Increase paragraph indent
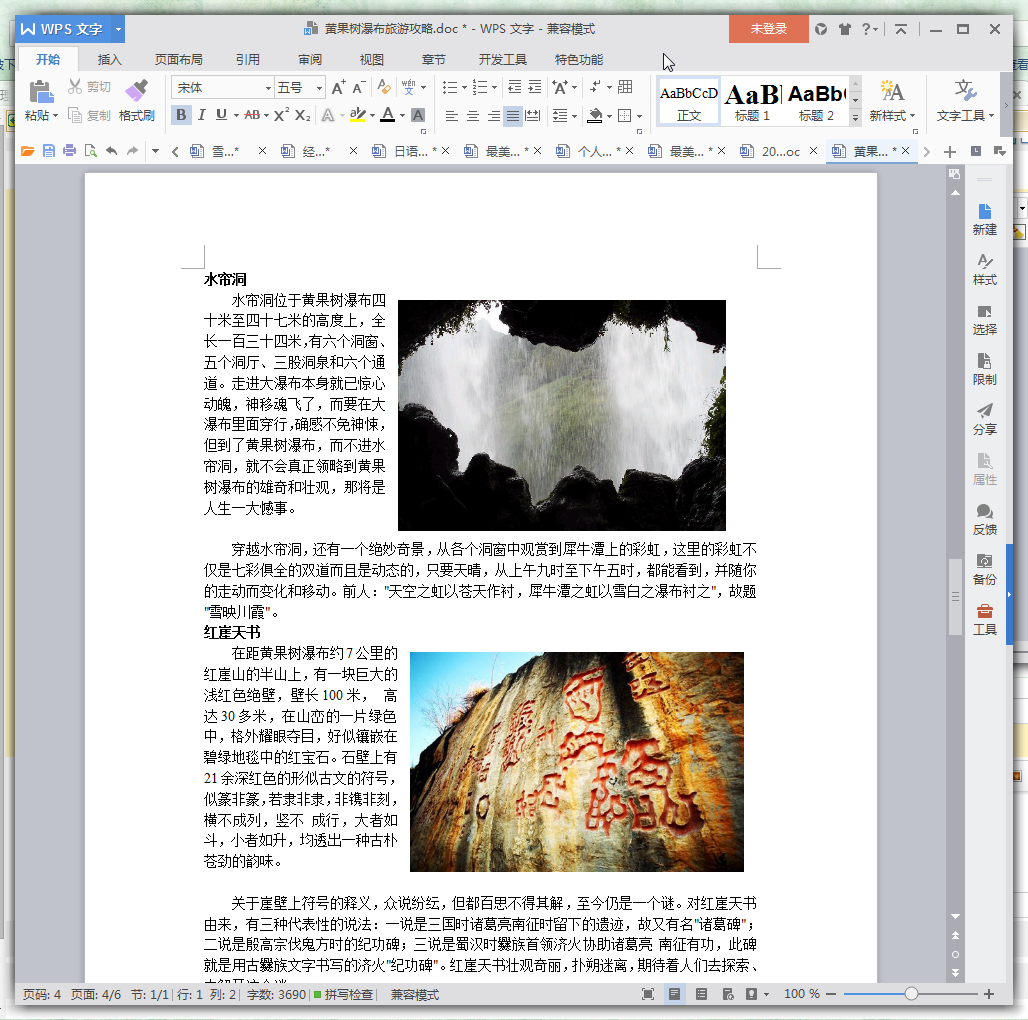The height and width of the screenshot is (1020, 1028). [535, 87]
